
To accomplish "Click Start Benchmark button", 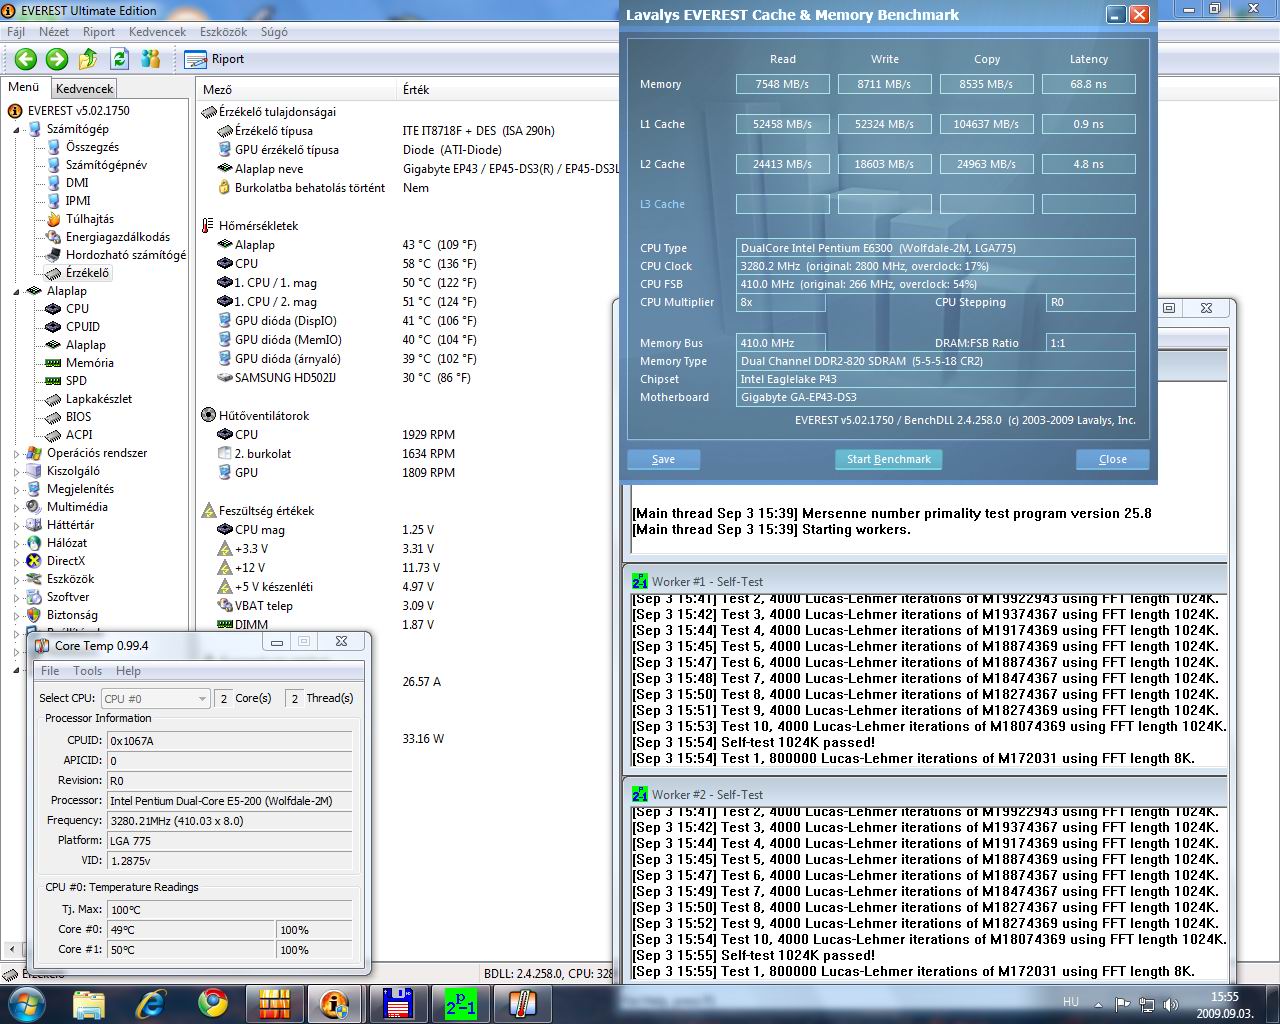I will pyautogui.click(x=888, y=459).
